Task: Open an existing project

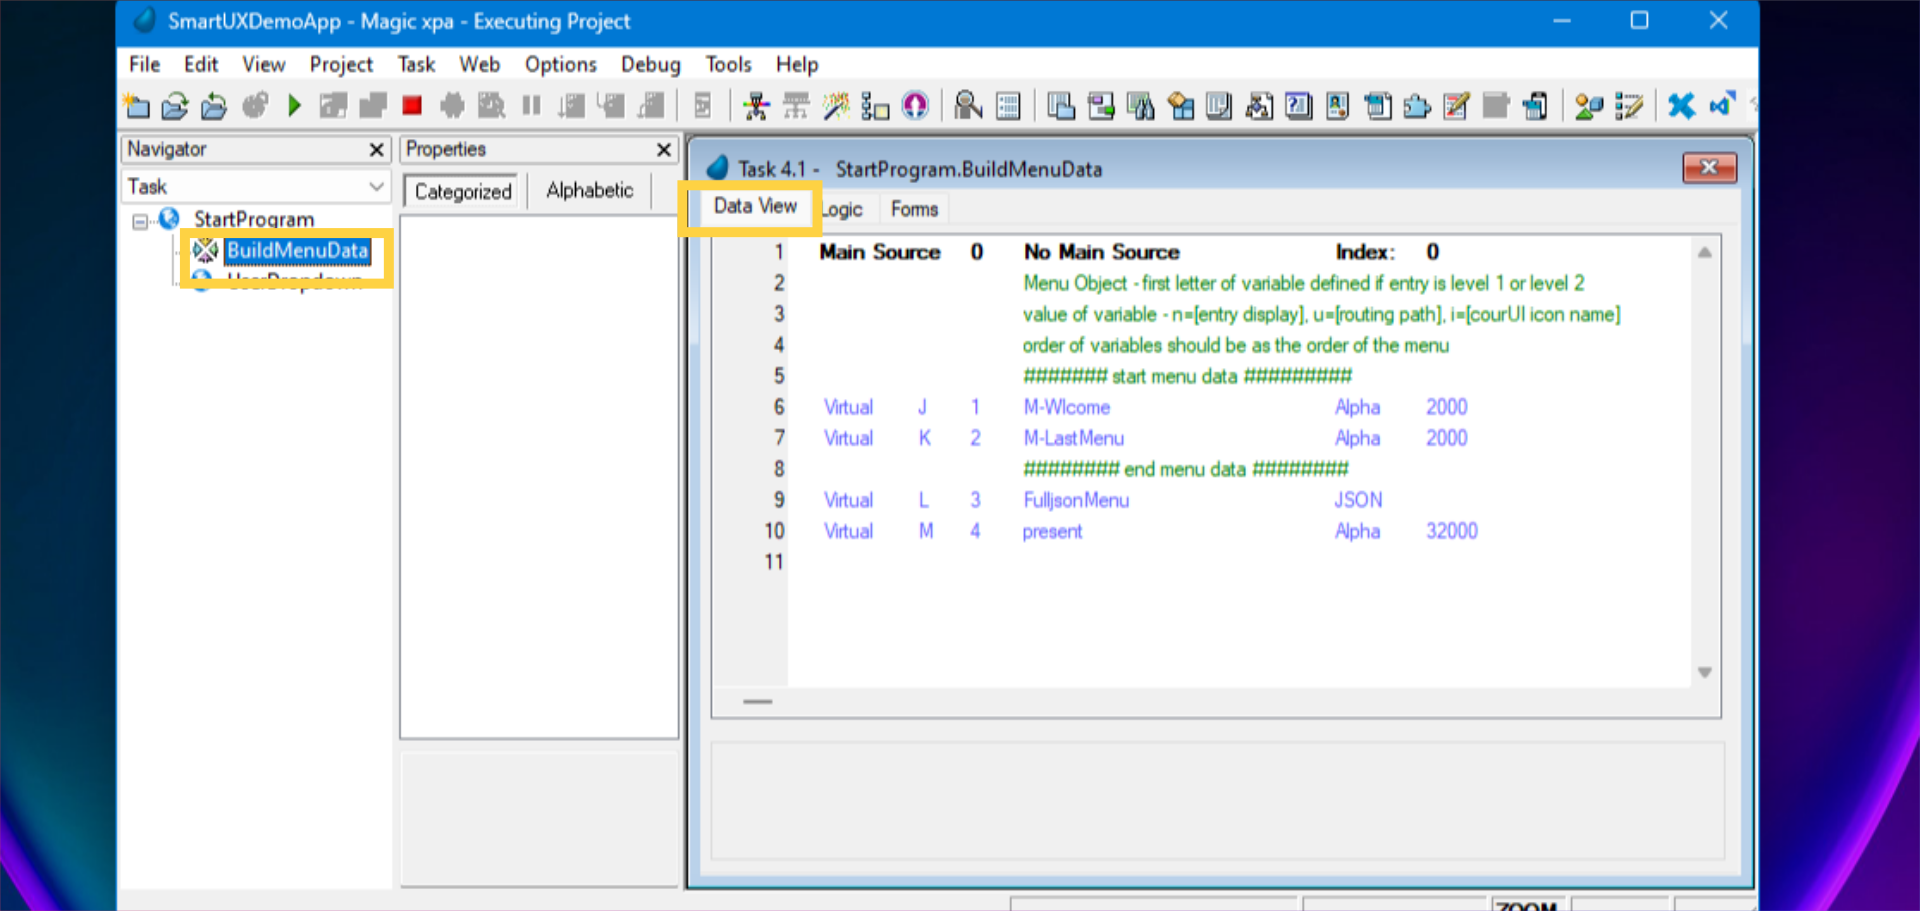Action: pyautogui.click(x=175, y=105)
